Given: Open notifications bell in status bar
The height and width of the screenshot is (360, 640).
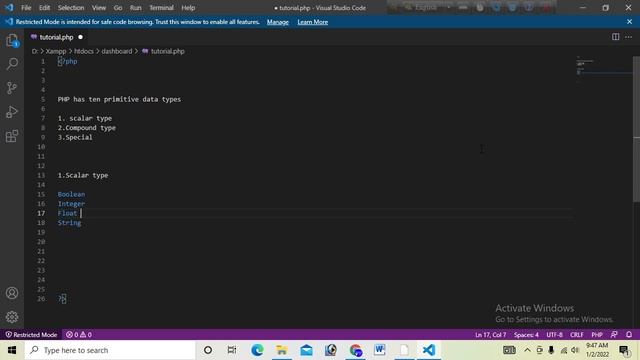Looking at the screenshot, I should click(629, 335).
